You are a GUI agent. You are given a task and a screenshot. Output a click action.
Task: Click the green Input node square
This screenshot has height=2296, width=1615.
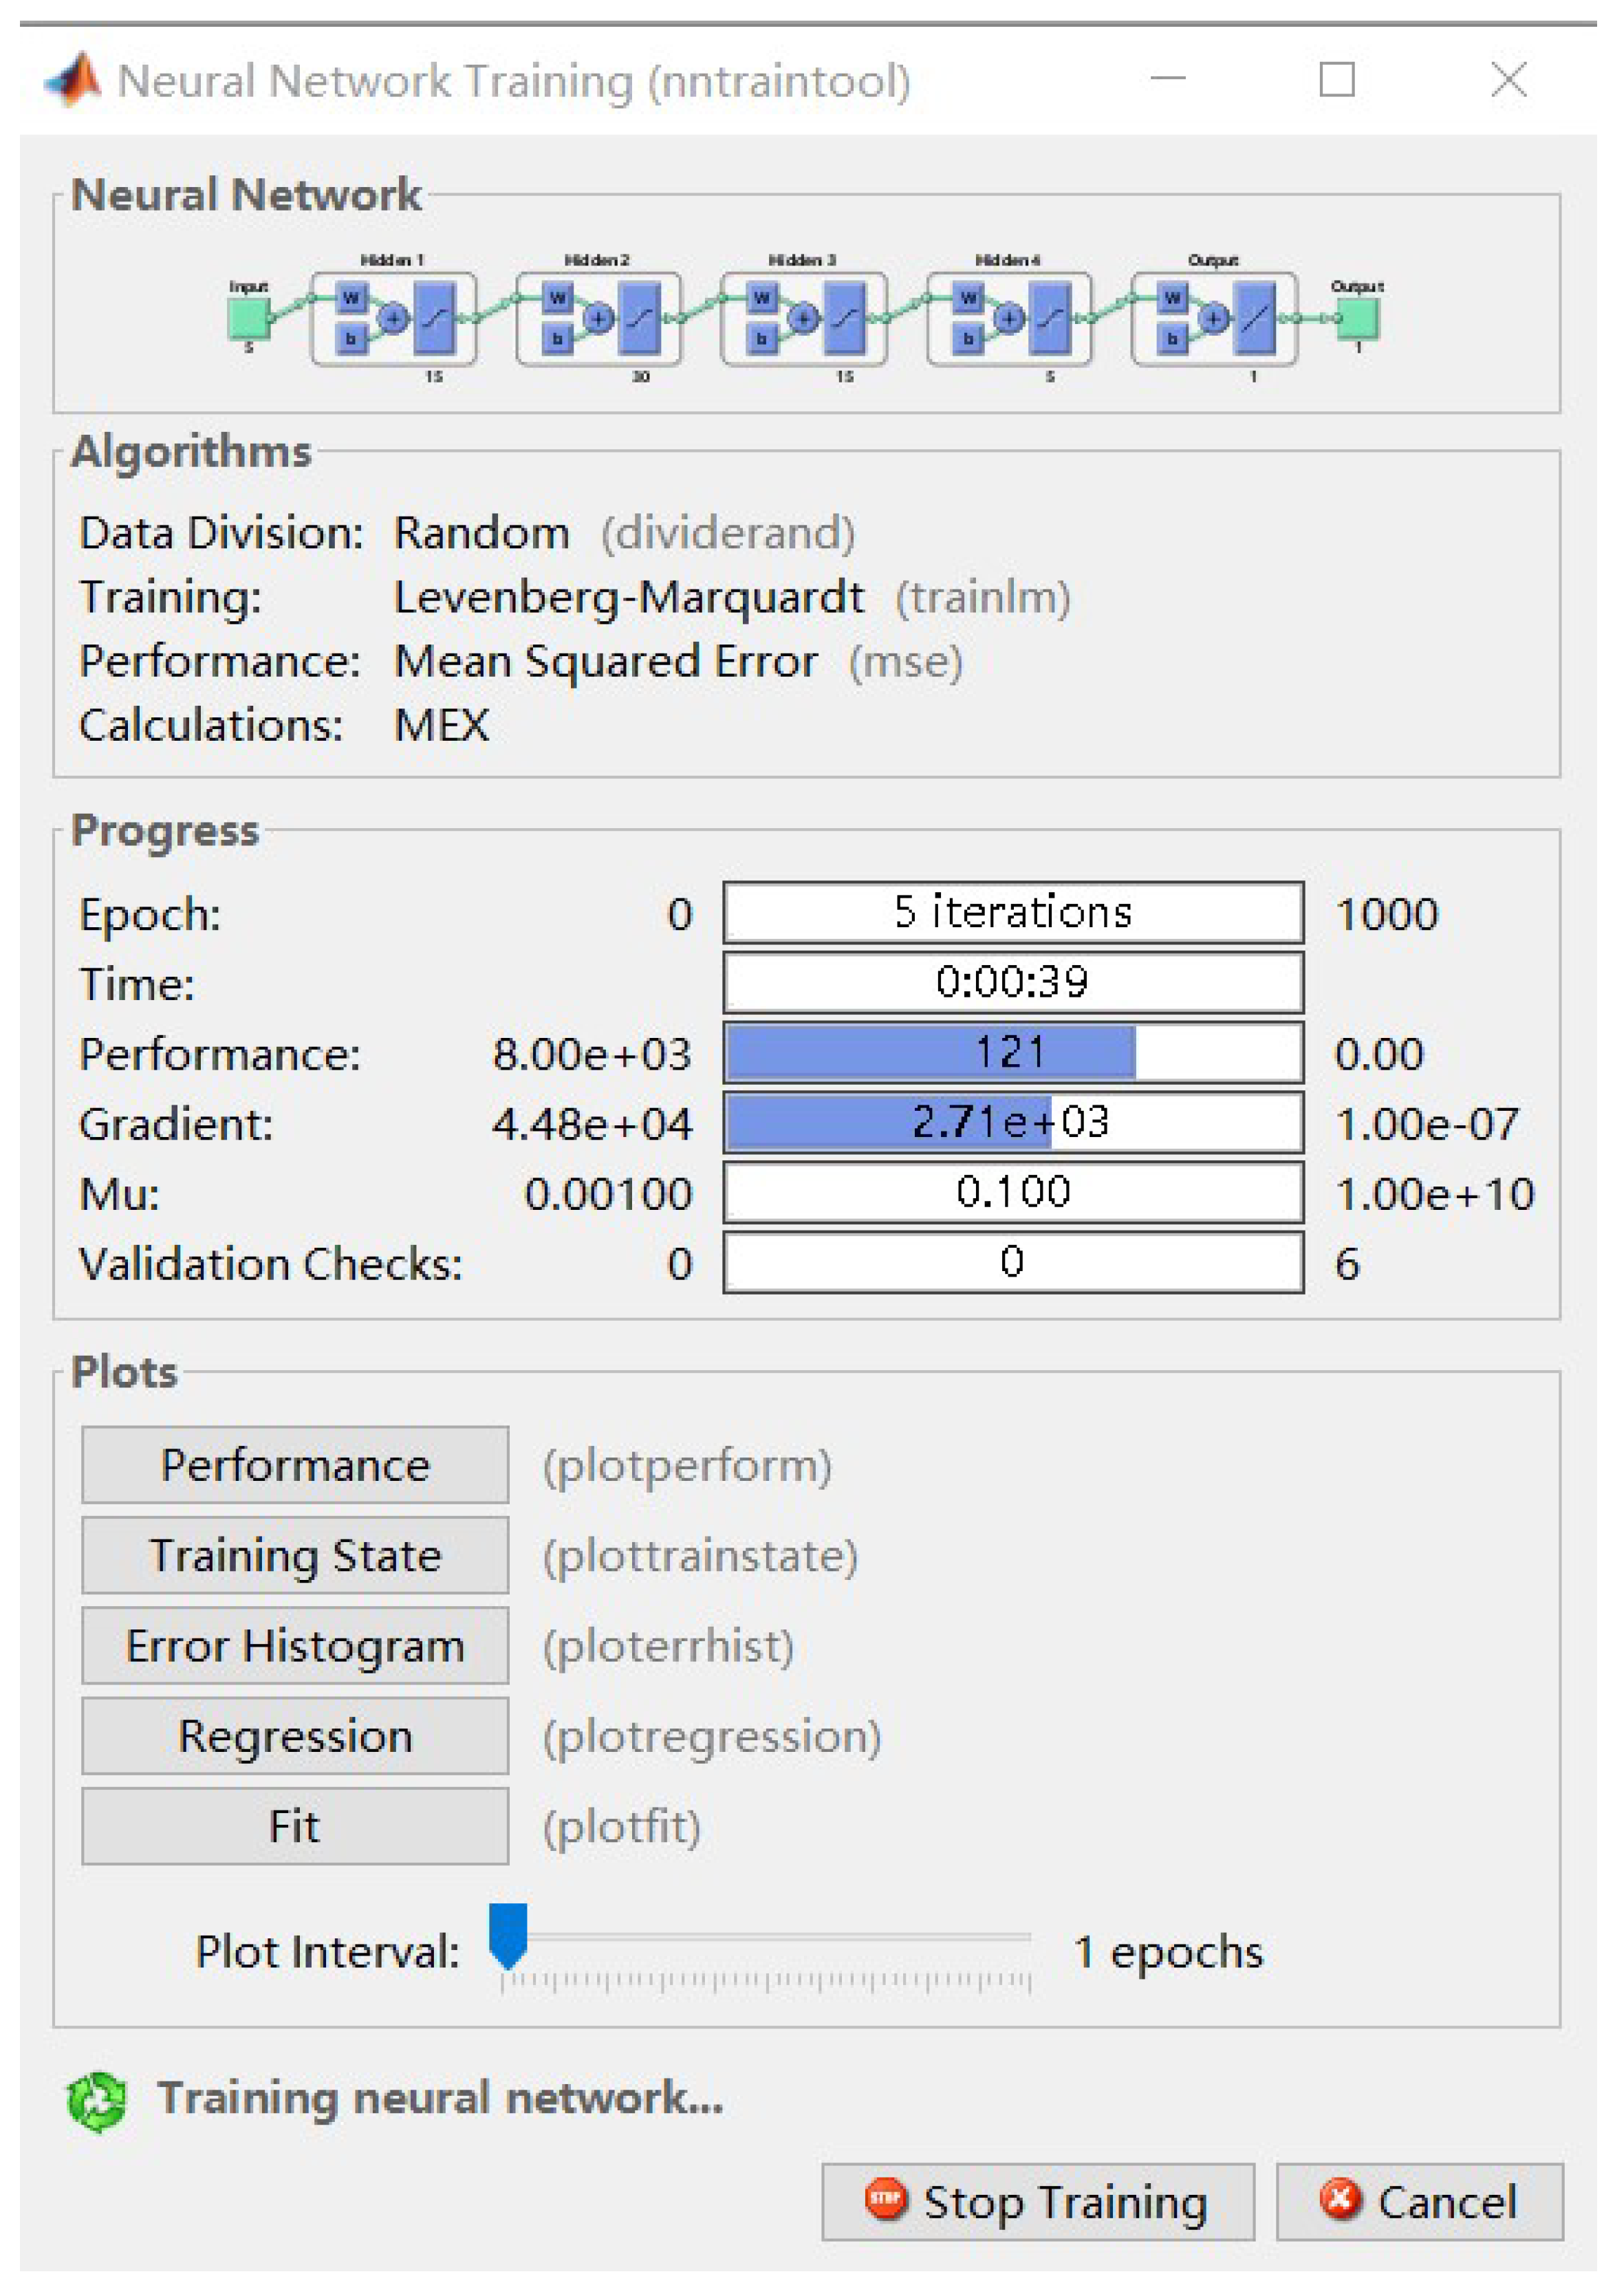point(248,318)
